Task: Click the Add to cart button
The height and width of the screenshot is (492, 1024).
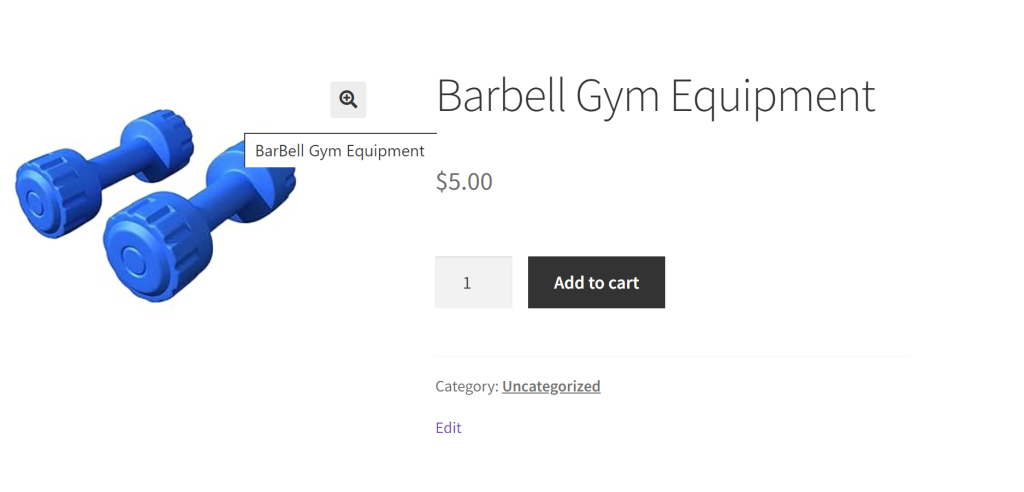Action: pyautogui.click(x=596, y=282)
